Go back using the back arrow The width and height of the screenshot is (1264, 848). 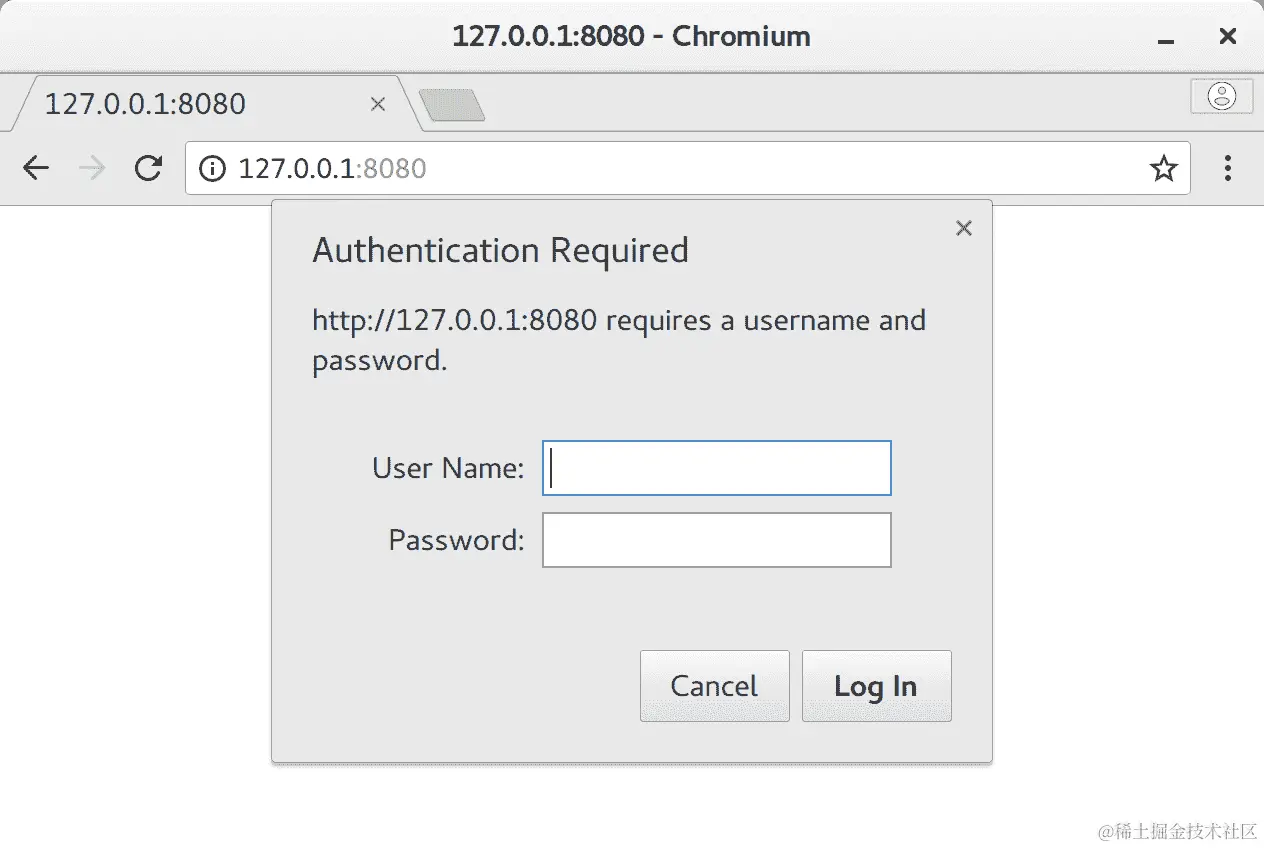36,168
